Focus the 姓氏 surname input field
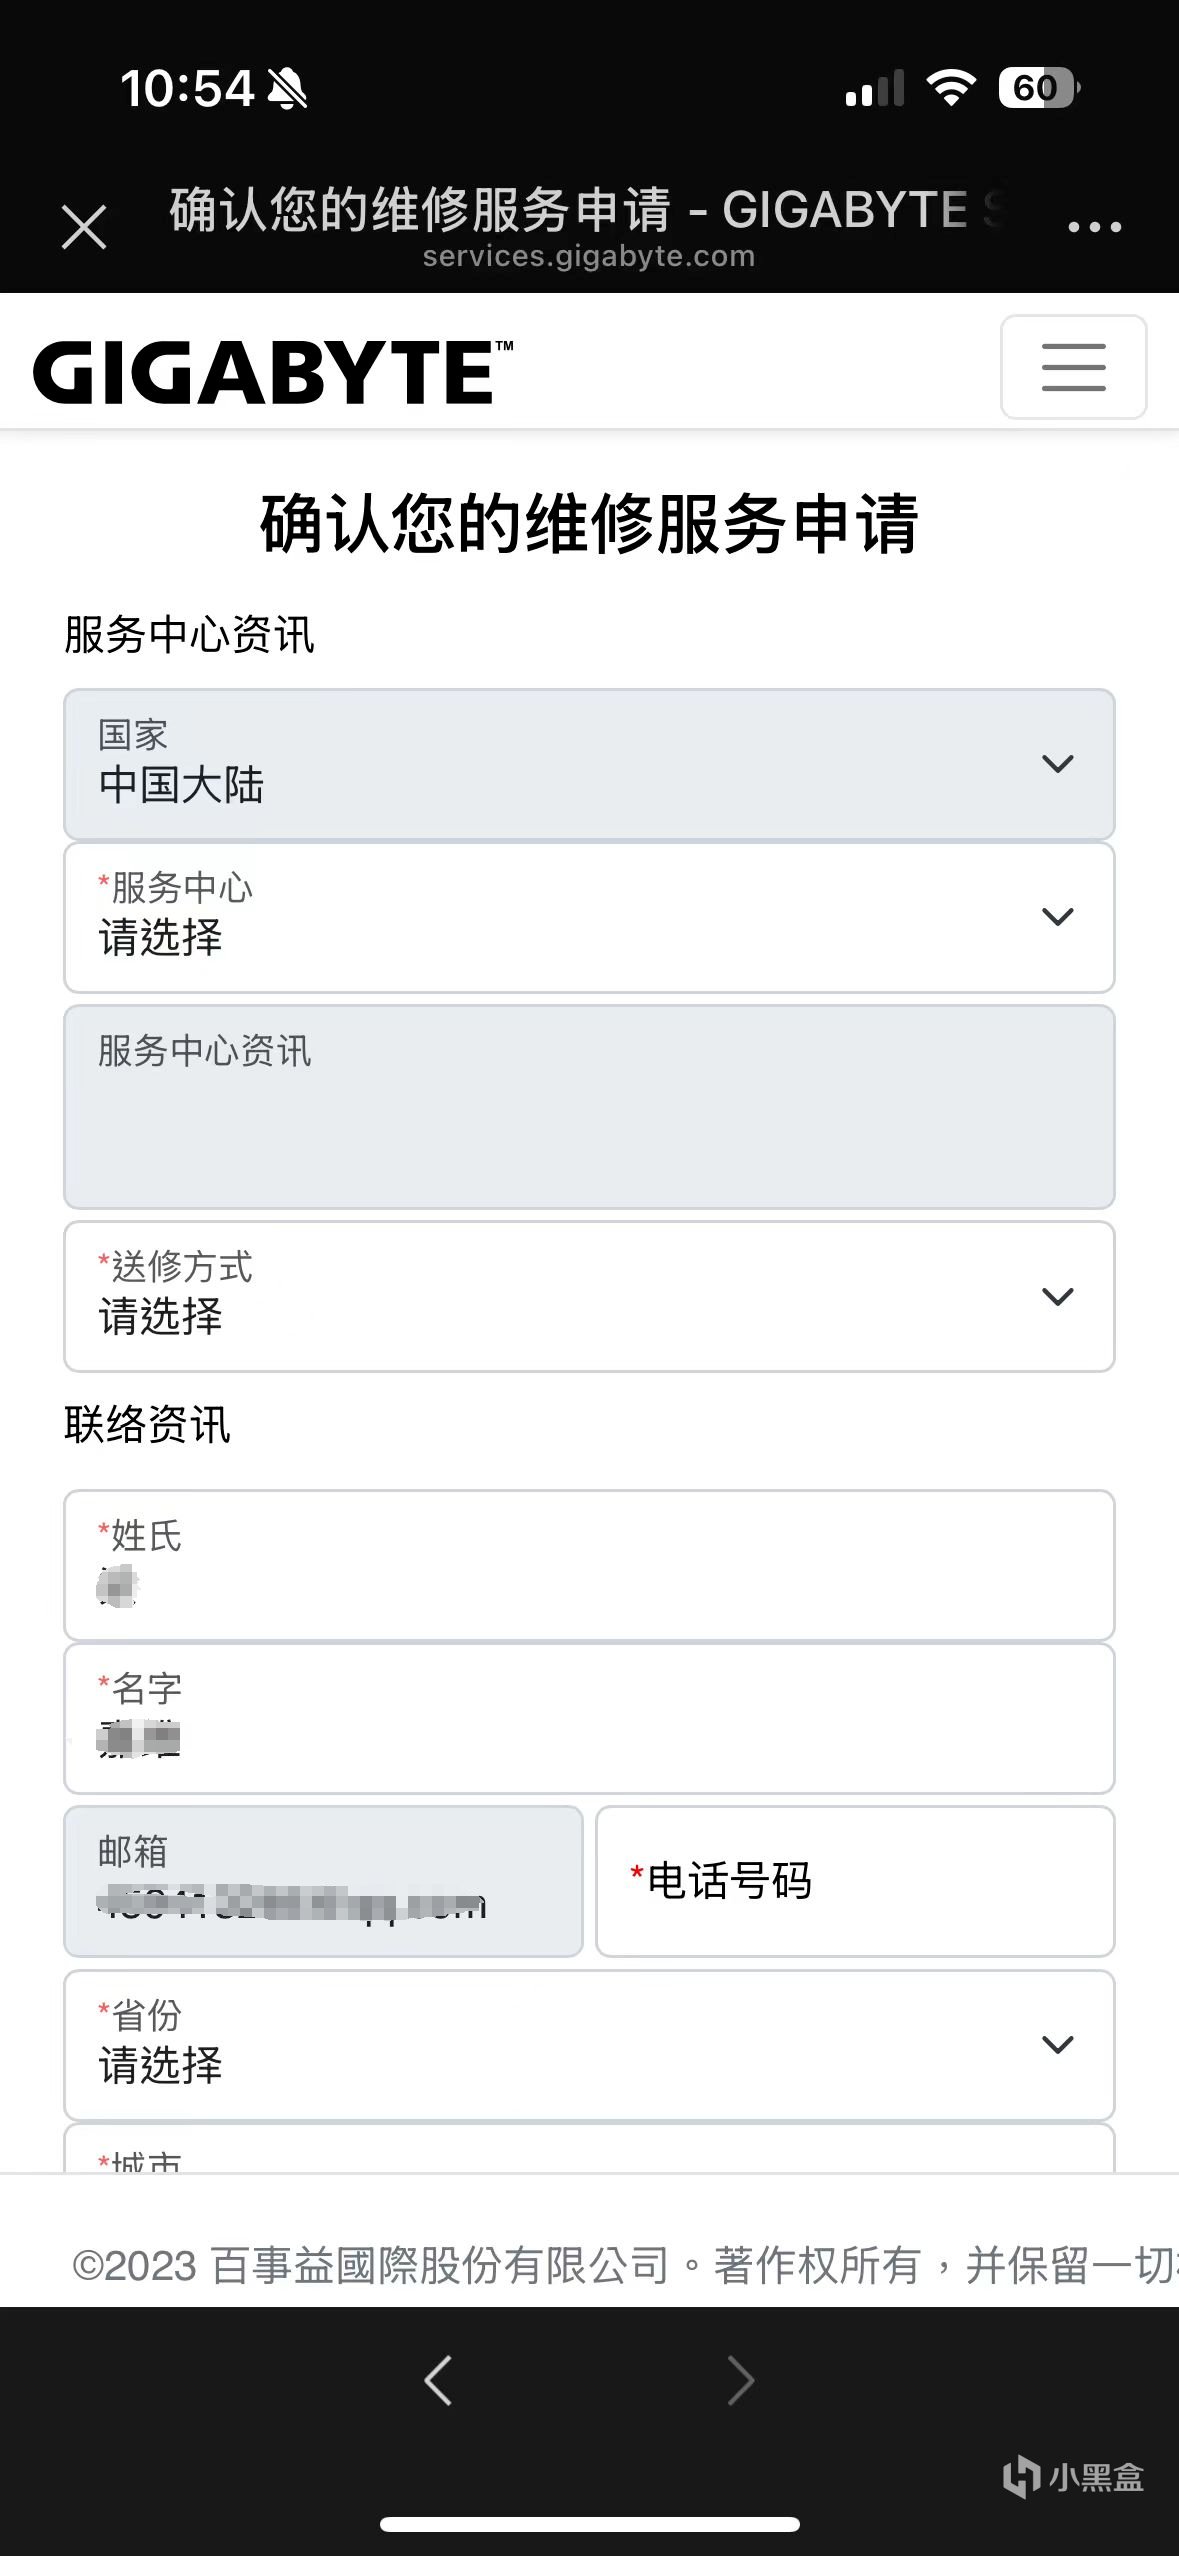The height and width of the screenshot is (2556, 1179). 589,1565
